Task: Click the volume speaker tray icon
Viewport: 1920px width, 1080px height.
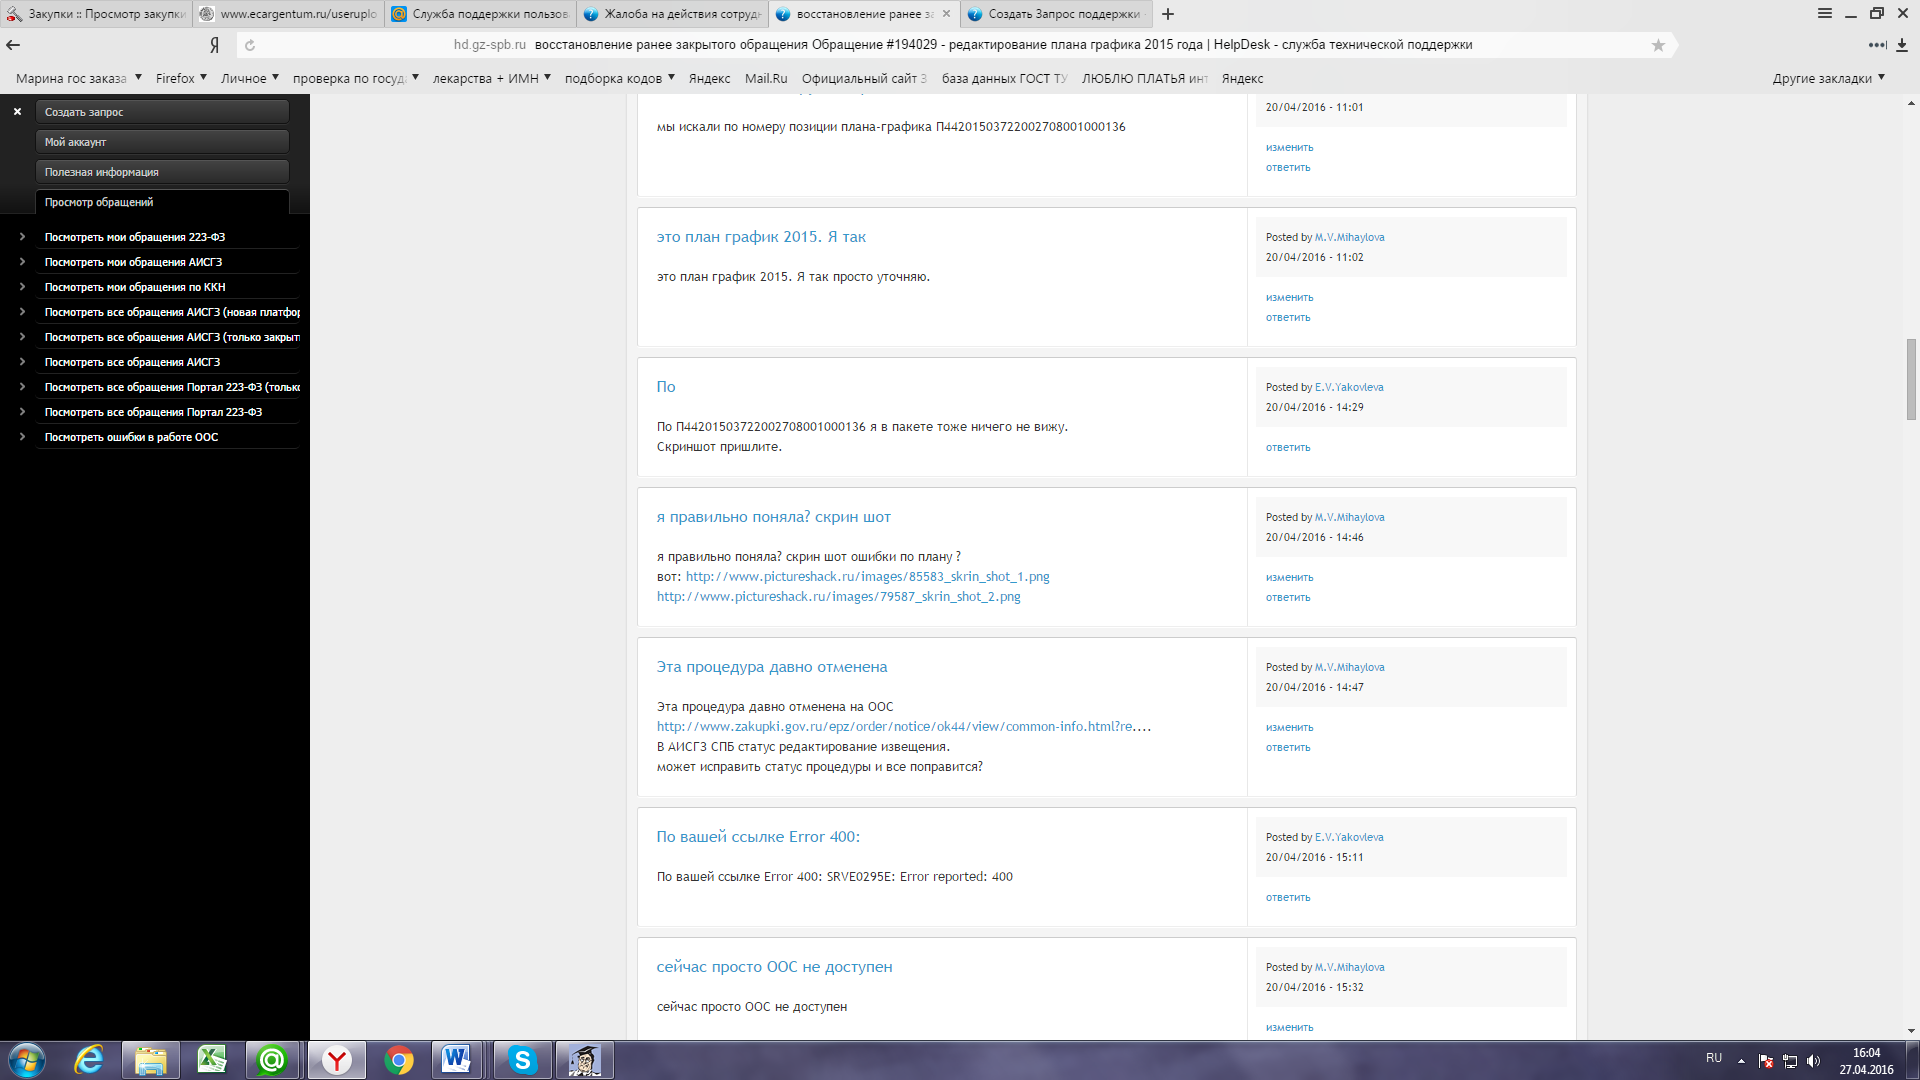Action: pos(1813,1061)
